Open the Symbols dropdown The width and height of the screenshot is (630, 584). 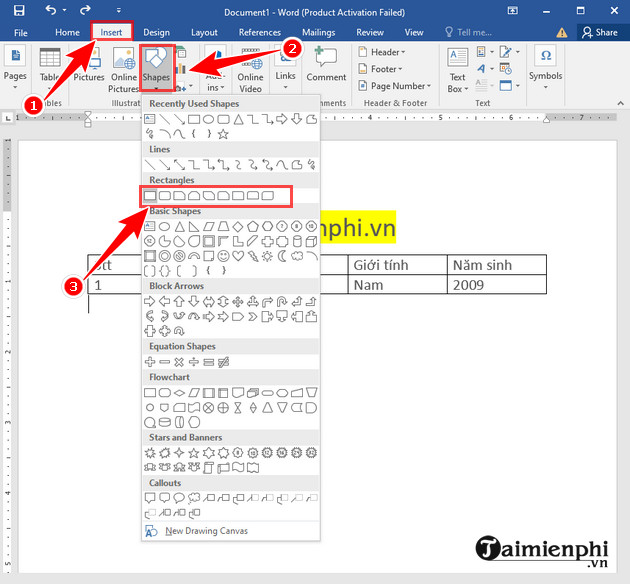pos(545,69)
